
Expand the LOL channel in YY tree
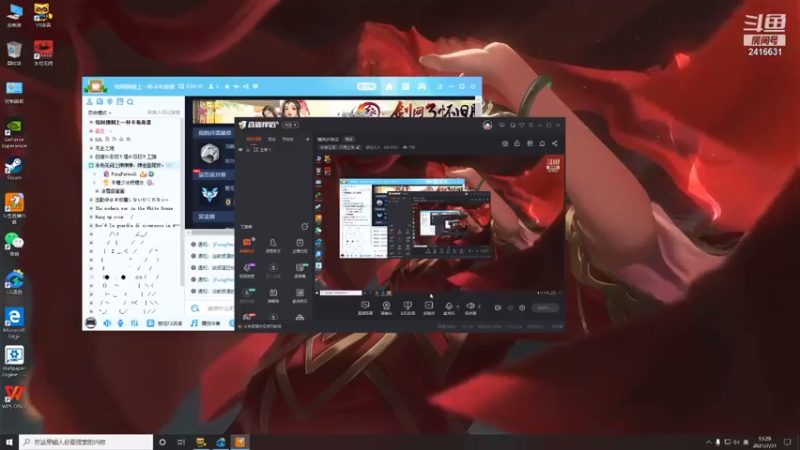click(91, 139)
